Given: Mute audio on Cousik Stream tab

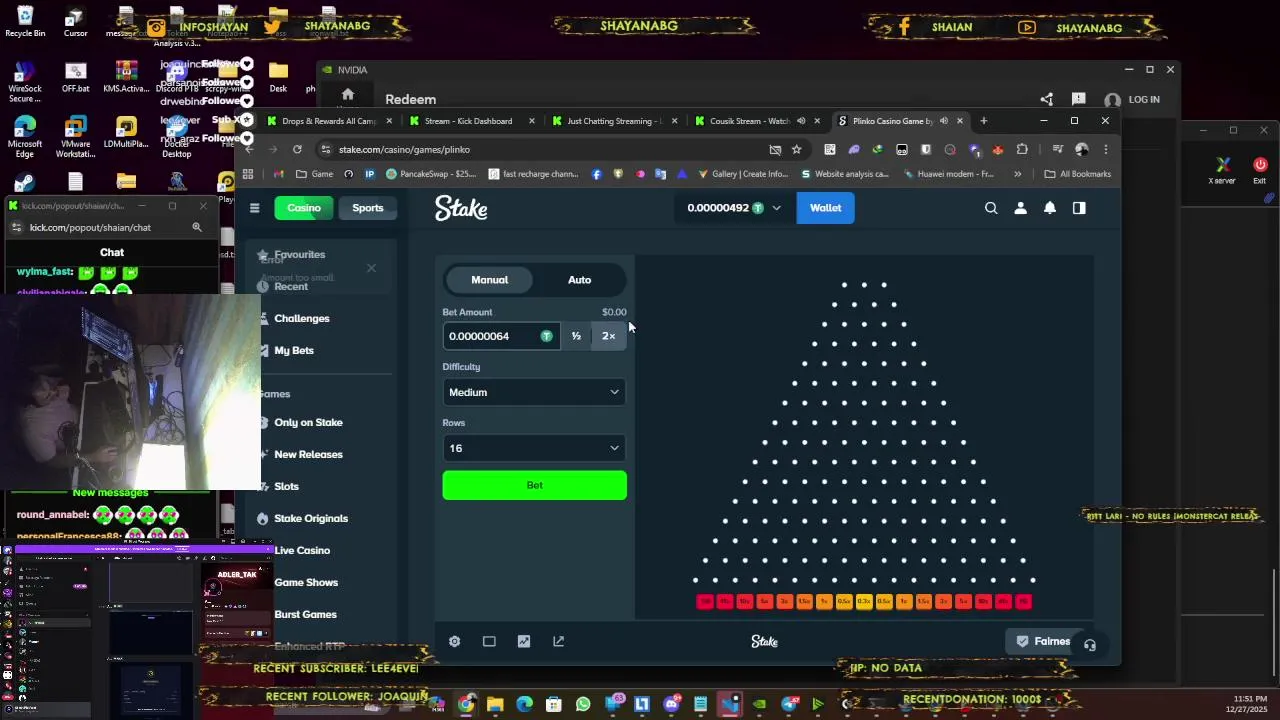Looking at the screenshot, I should click(800, 121).
